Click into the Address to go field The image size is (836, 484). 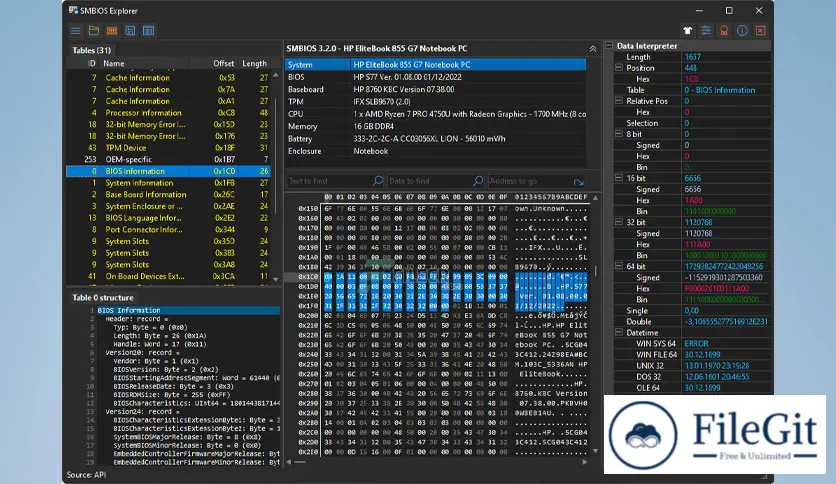click(529, 181)
